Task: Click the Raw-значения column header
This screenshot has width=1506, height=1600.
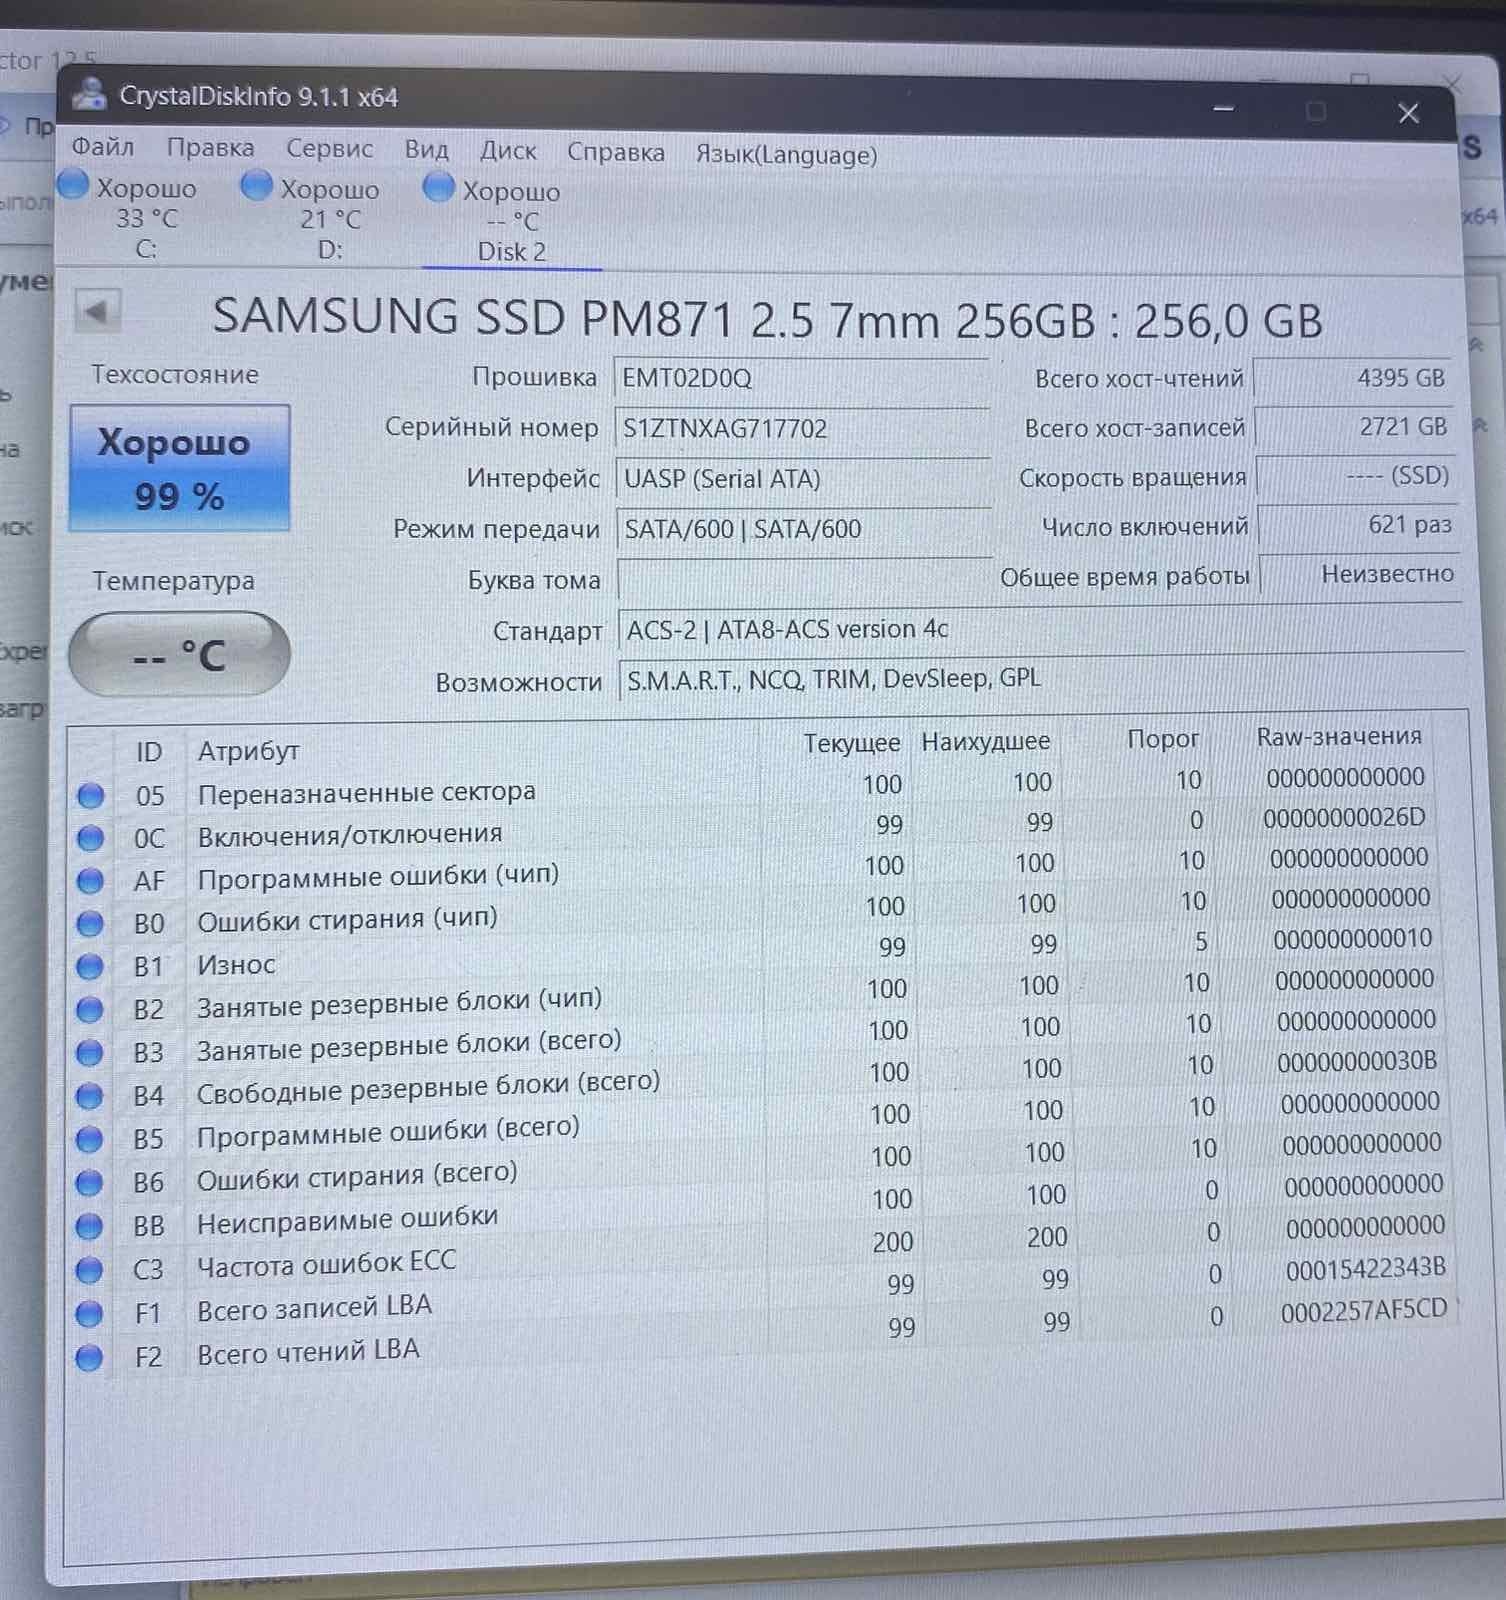Action: (1338, 737)
